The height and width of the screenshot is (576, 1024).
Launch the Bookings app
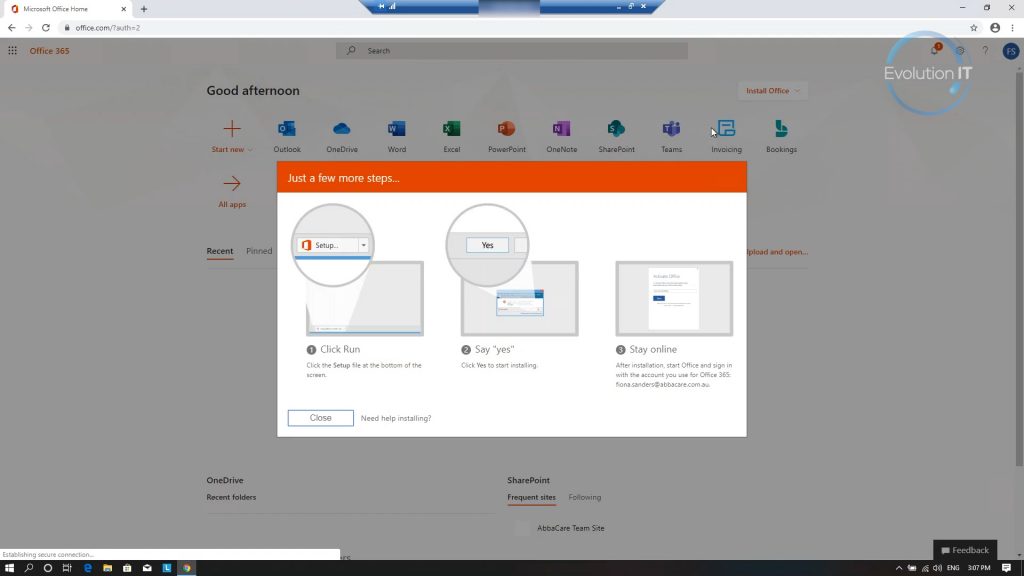[x=781, y=136]
